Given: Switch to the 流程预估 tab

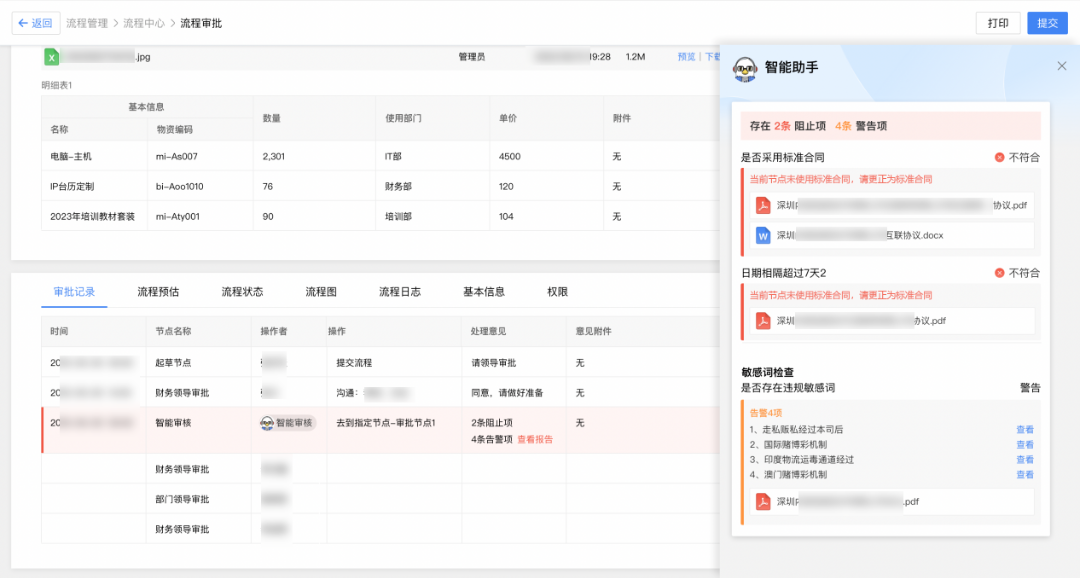Looking at the screenshot, I should [158, 292].
